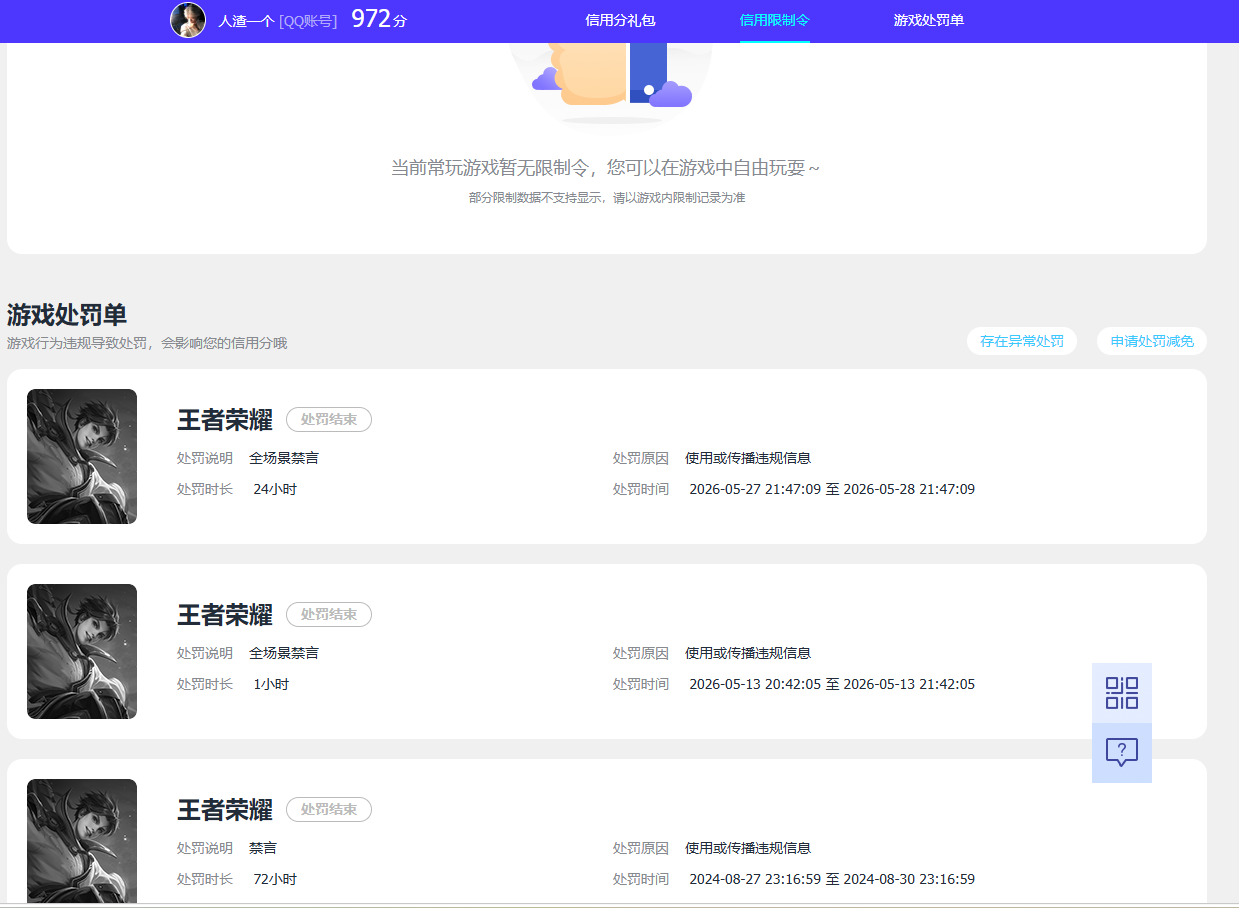Viewport: 1239px width, 908px height.
Task: Click the 1小时 penalty duration value
Action: [271, 684]
